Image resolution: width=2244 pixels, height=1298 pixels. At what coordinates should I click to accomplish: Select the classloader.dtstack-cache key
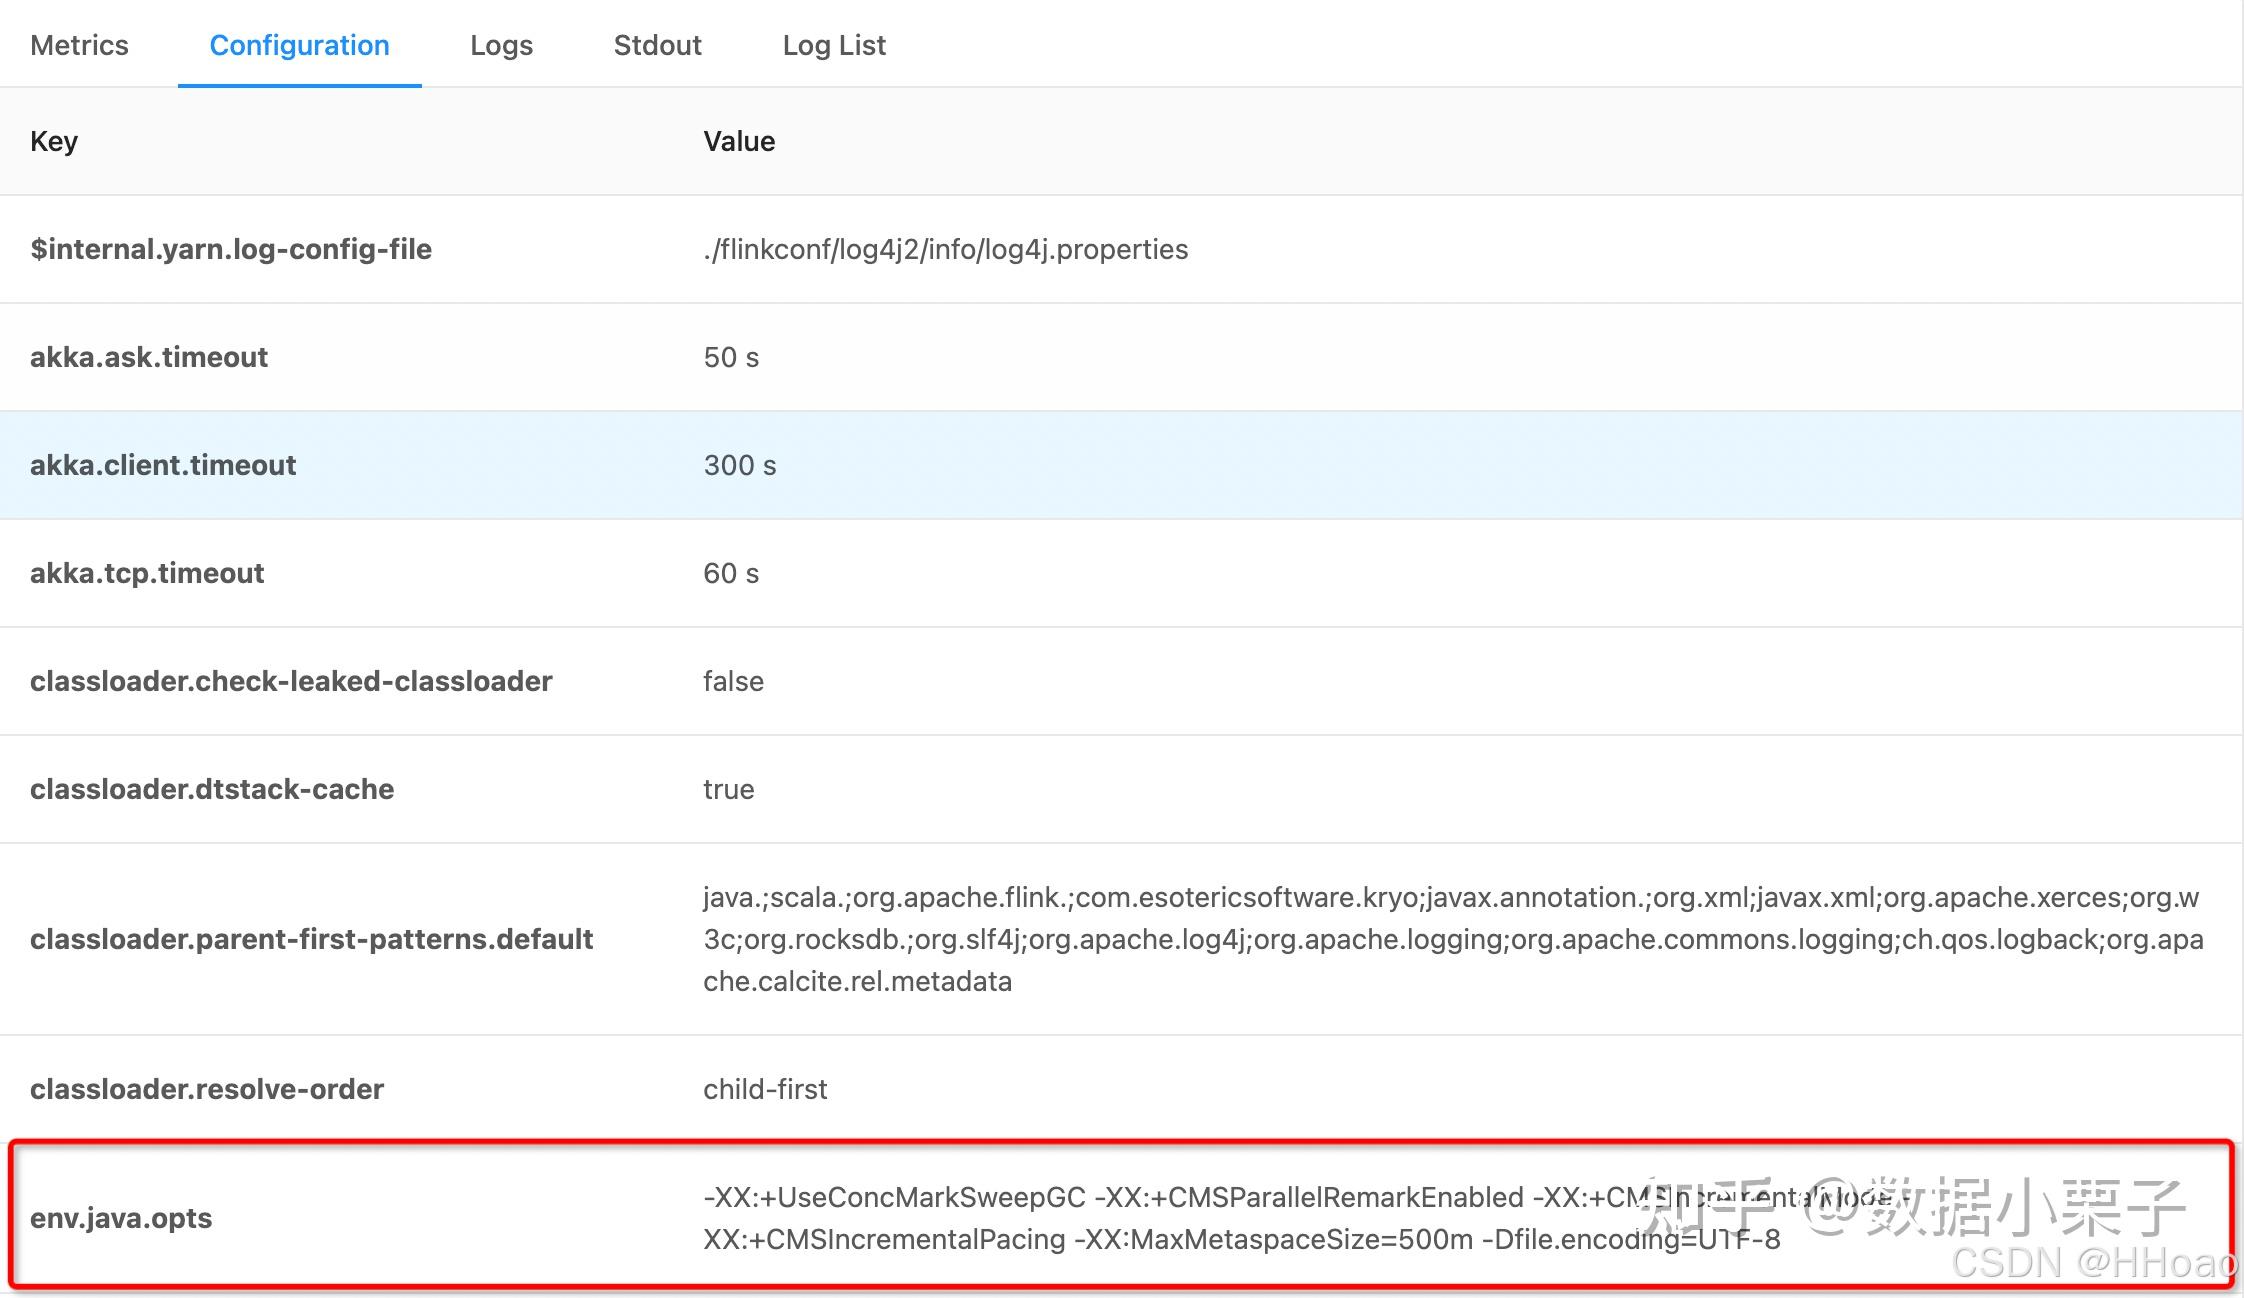pos(211,789)
